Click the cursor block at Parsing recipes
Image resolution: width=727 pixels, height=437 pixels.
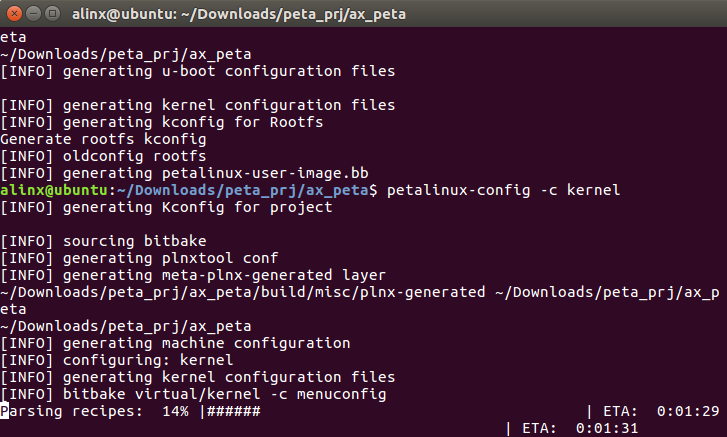click(5, 411)
